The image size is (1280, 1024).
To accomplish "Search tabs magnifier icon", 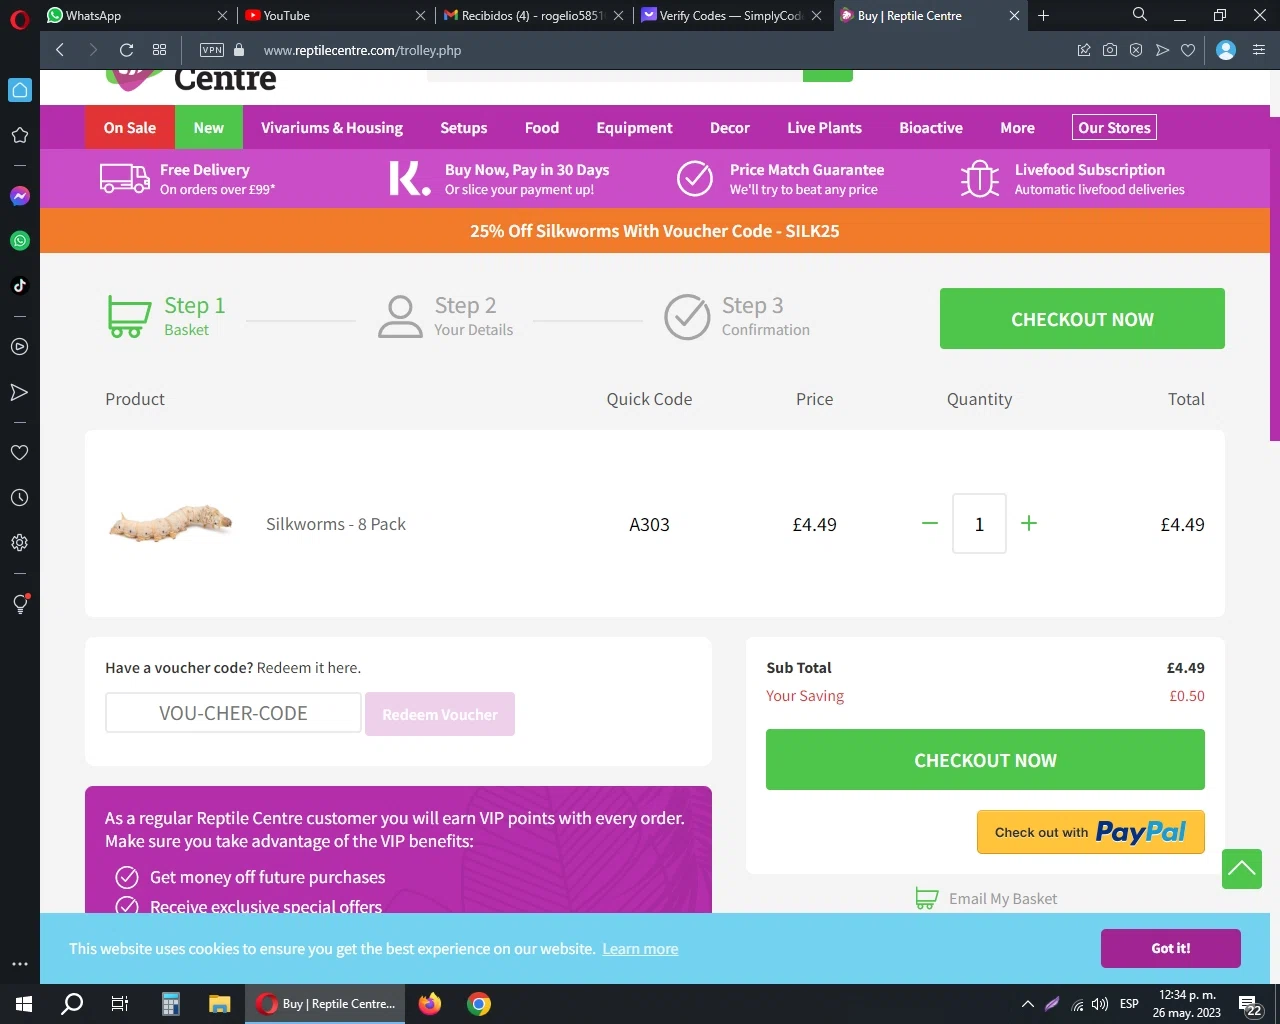I will [1139, 15].
